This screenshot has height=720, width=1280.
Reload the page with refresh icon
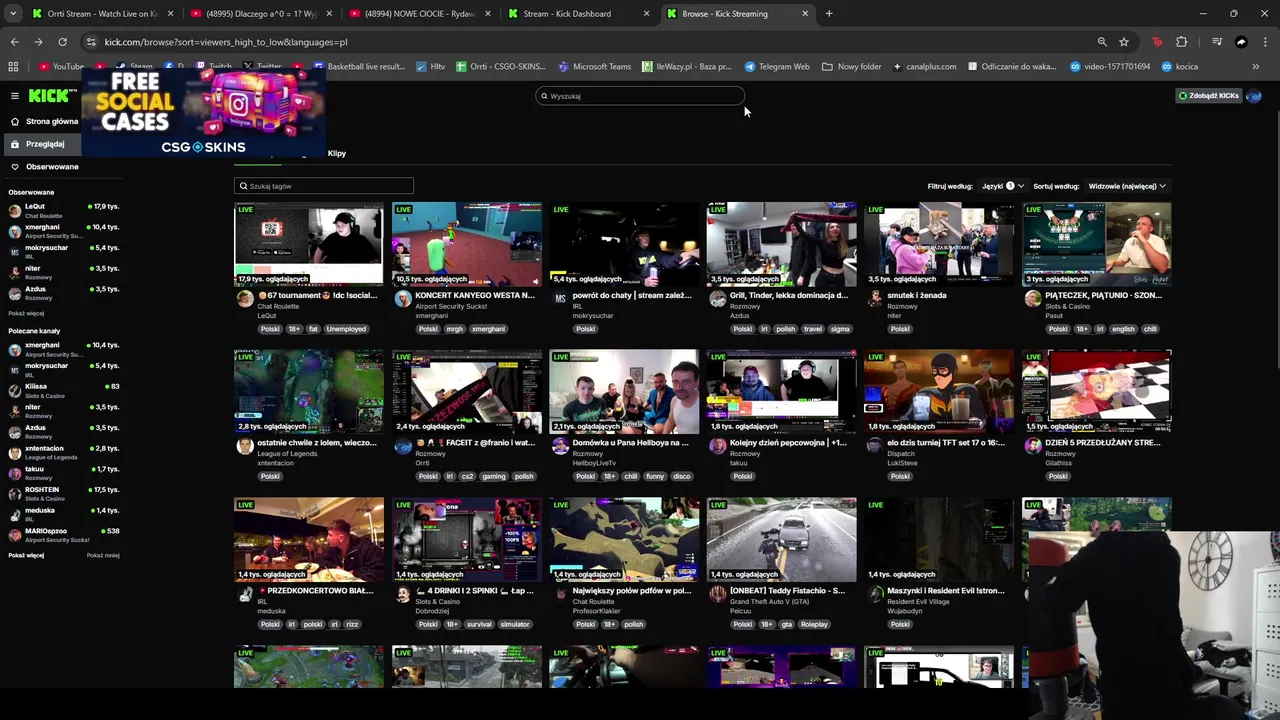(62, 42)
